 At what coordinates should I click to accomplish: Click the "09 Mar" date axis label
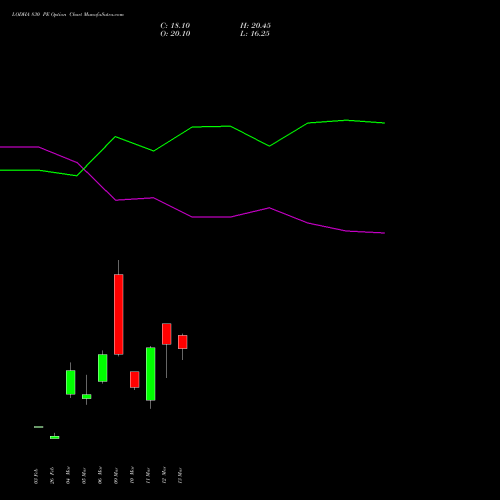116,475
